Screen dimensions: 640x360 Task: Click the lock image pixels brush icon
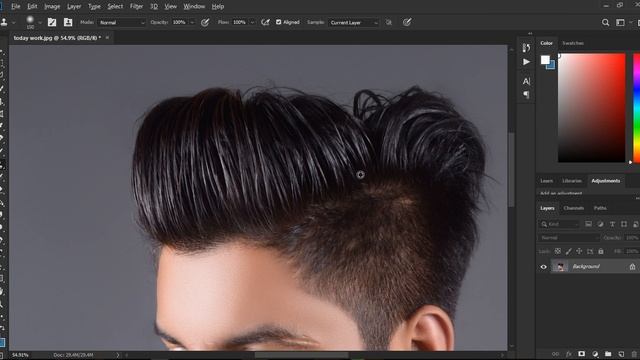pos(569,251)
